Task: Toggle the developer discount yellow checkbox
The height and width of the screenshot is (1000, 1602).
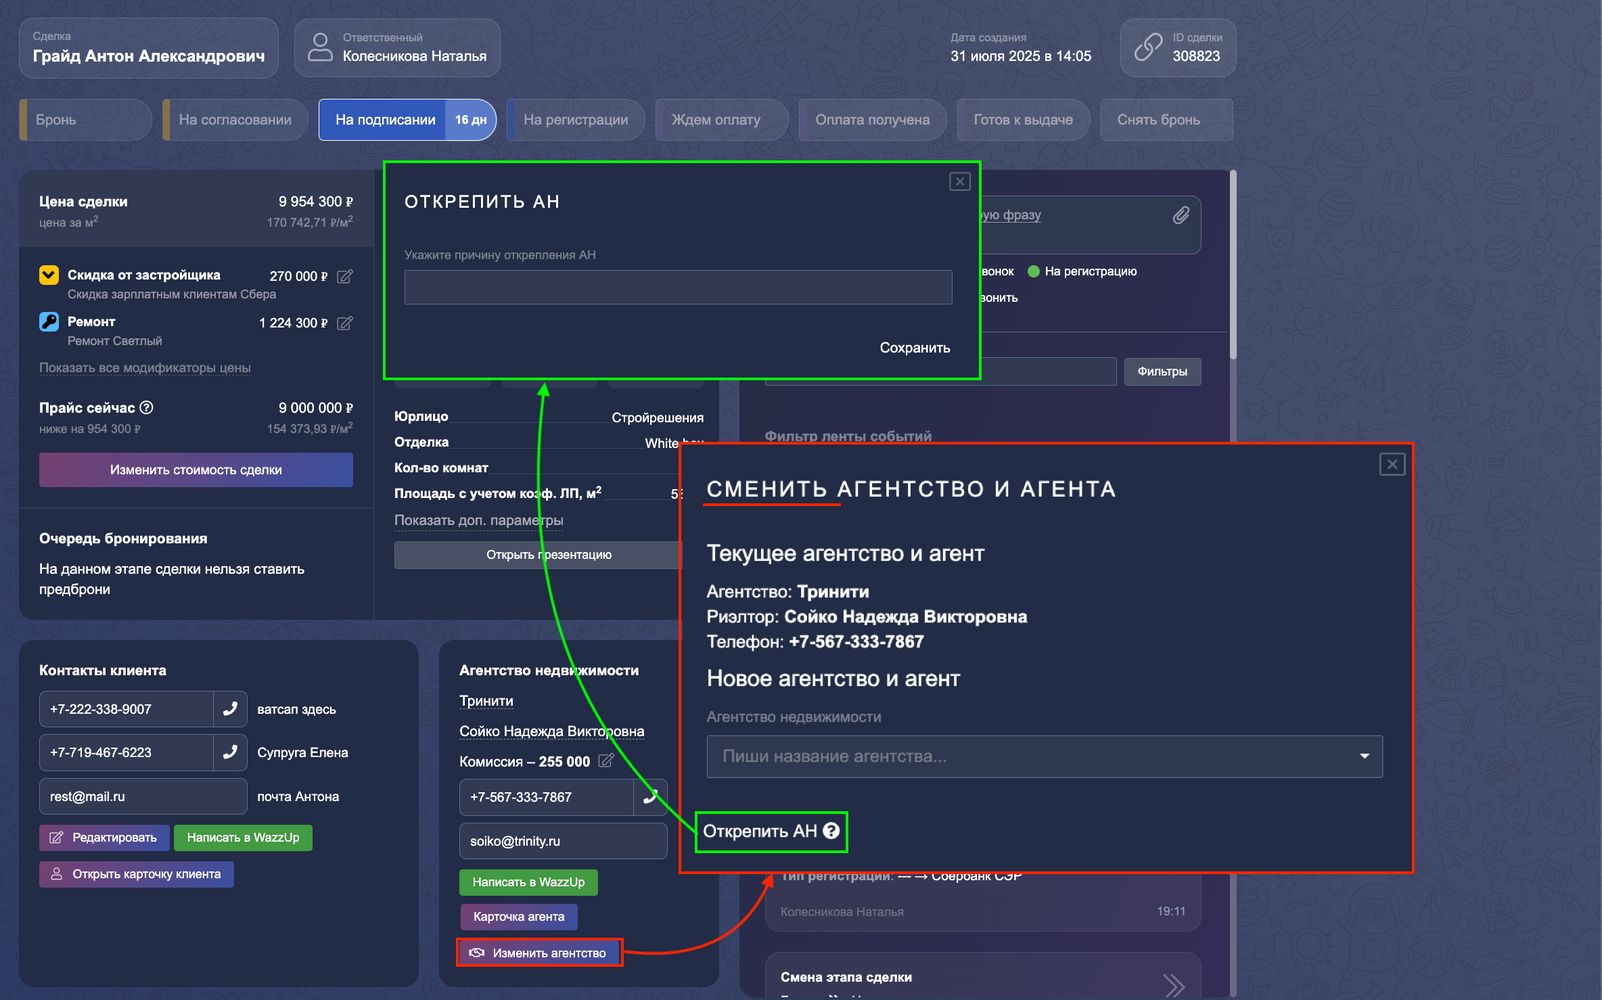Action: (x=49, y=275)
